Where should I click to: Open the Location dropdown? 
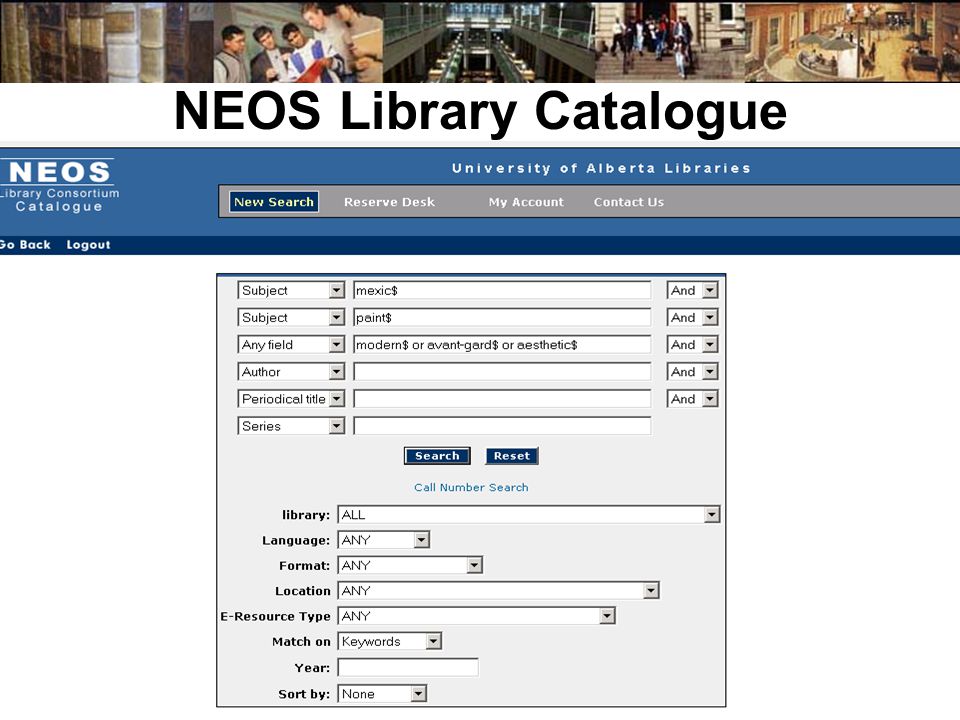498,591
